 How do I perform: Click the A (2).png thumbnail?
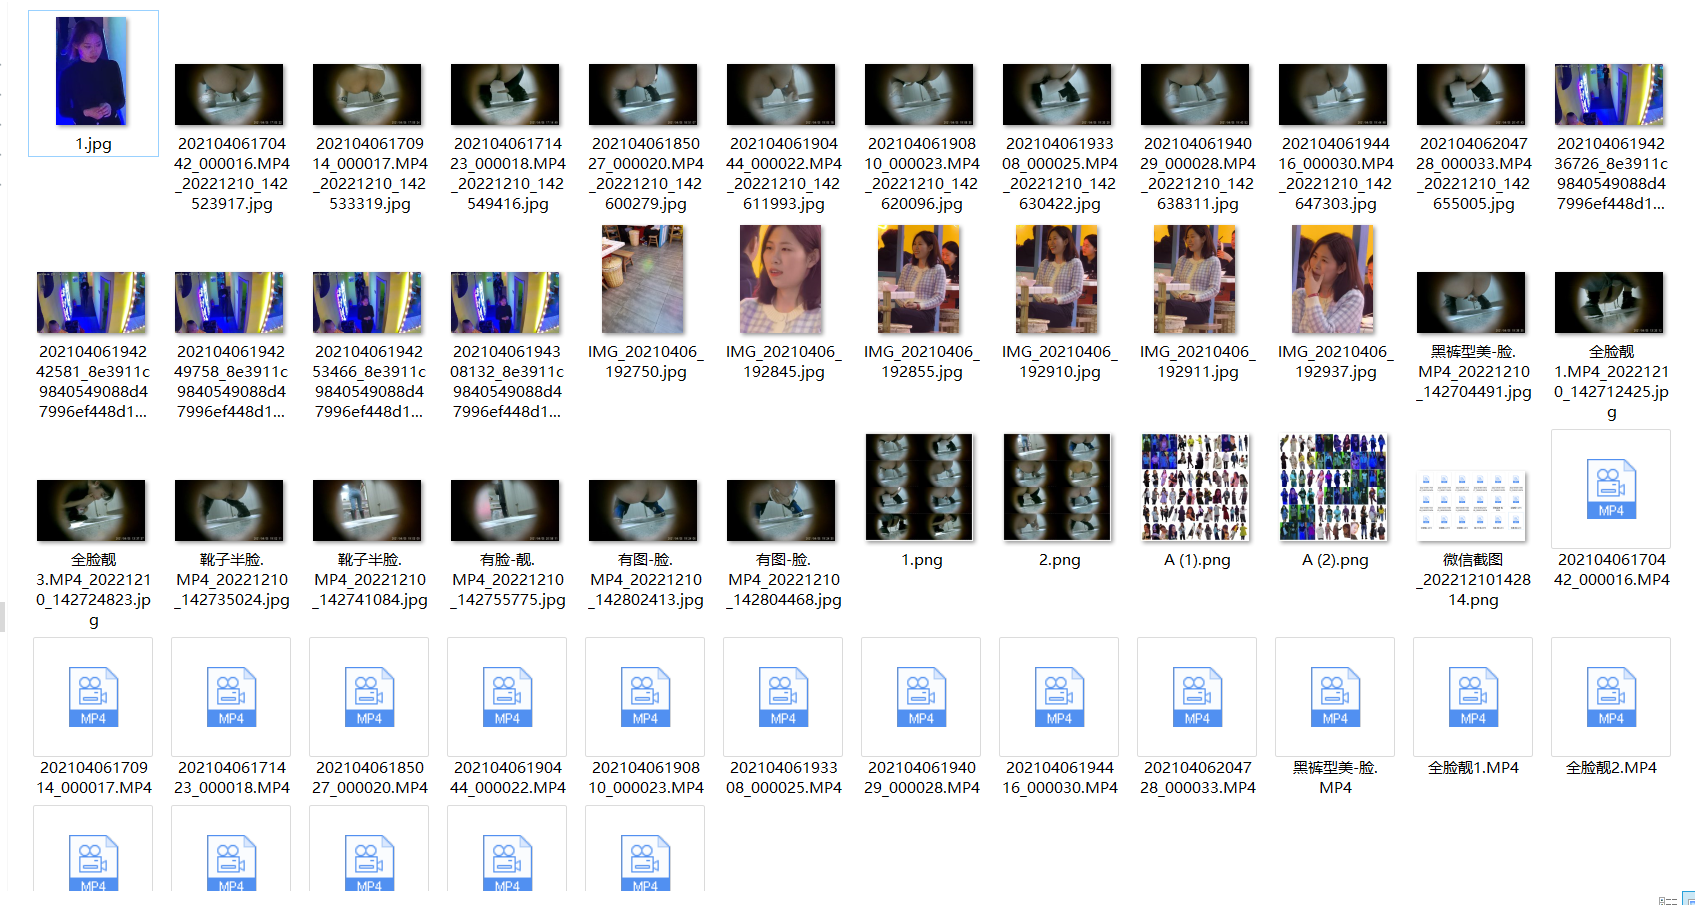(x=1334, y=488)
